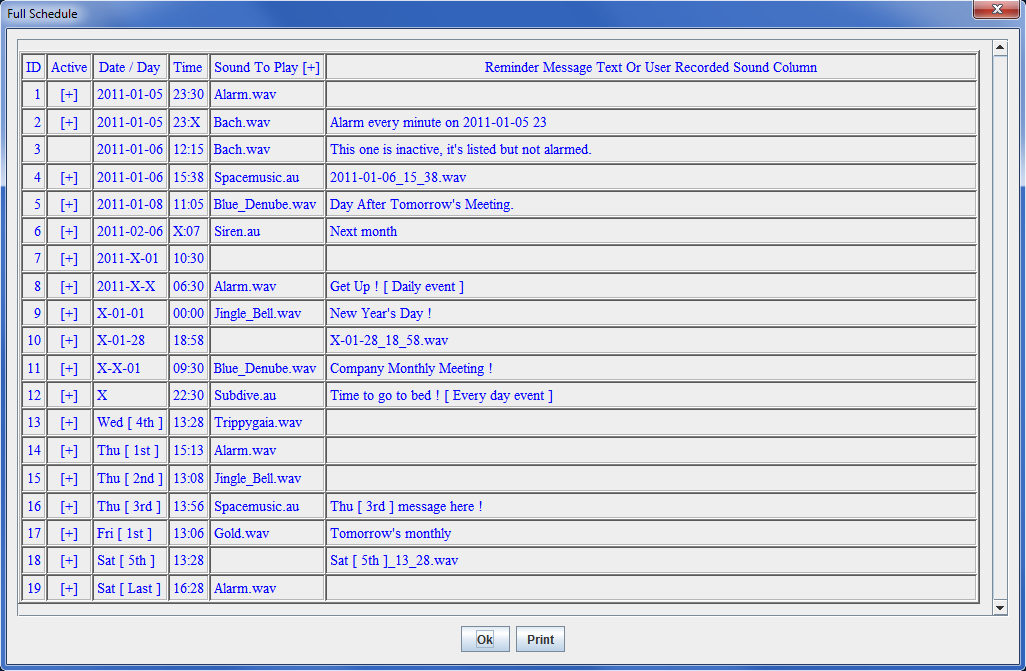Viewport: 1026px width, 671px height.
Task: Select the X-01-01 date cell
Action: (121, 314)
